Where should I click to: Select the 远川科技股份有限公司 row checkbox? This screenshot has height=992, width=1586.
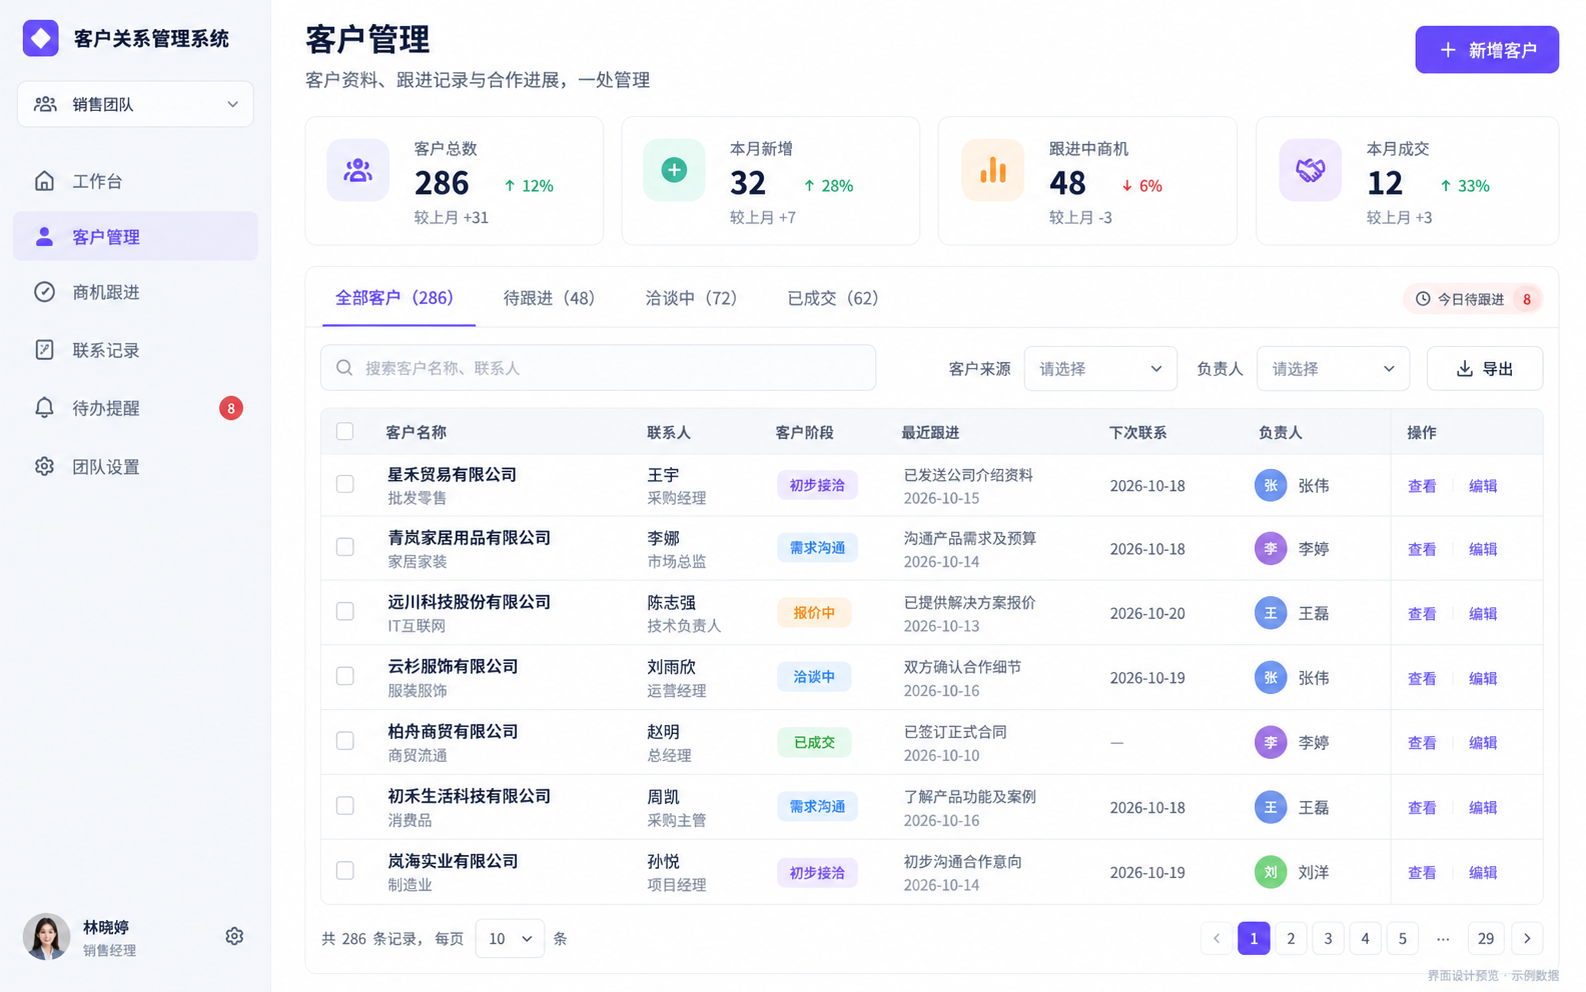(345, 612)
